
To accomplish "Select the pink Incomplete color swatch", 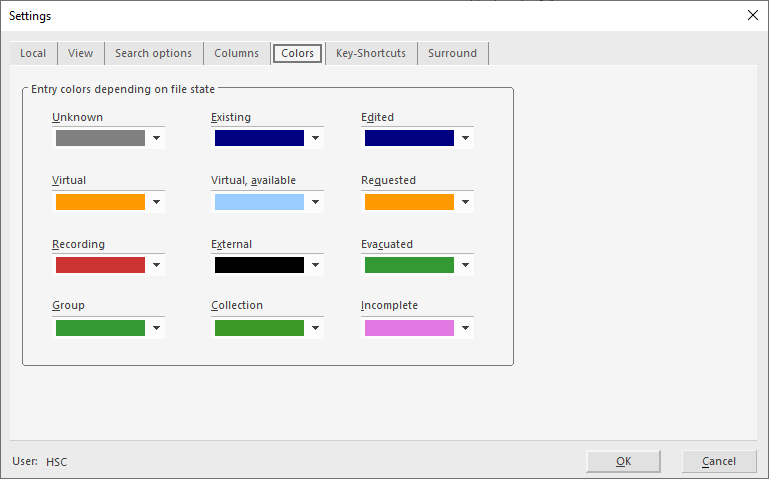I will coord(409,328).
